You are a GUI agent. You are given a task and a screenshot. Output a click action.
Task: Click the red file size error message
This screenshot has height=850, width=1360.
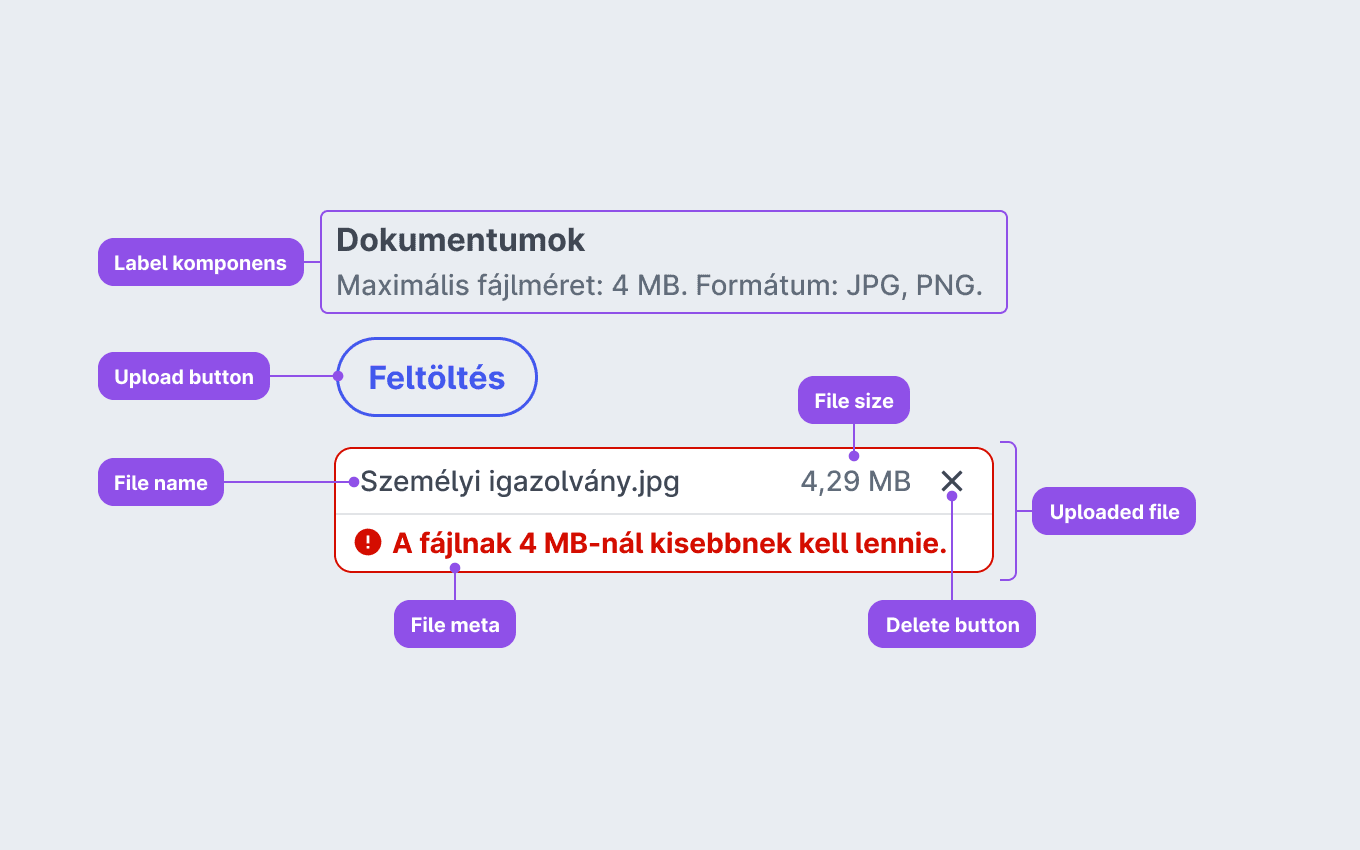point(669,543)
